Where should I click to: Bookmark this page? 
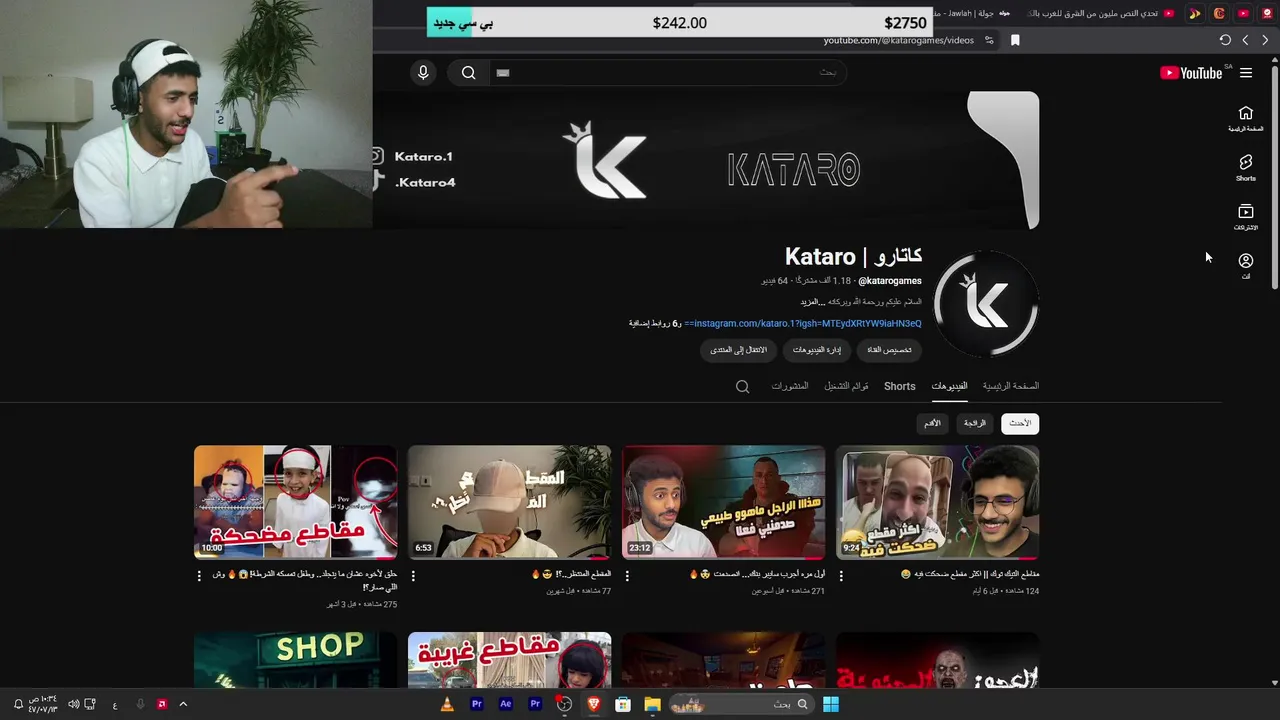tap(1015, 40)
